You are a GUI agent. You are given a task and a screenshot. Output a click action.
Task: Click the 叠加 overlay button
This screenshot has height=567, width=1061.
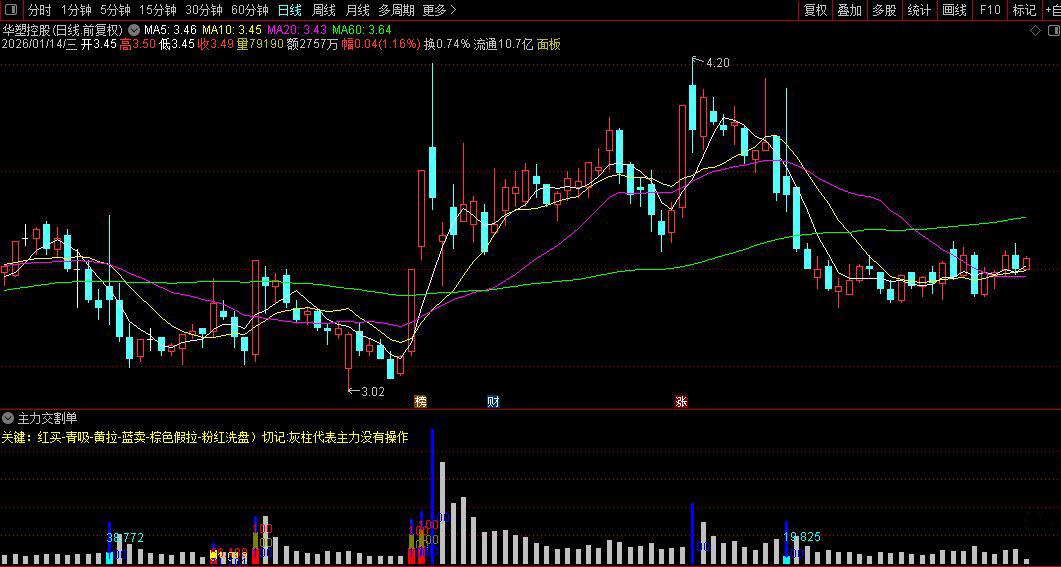click(x=849, y=10)
